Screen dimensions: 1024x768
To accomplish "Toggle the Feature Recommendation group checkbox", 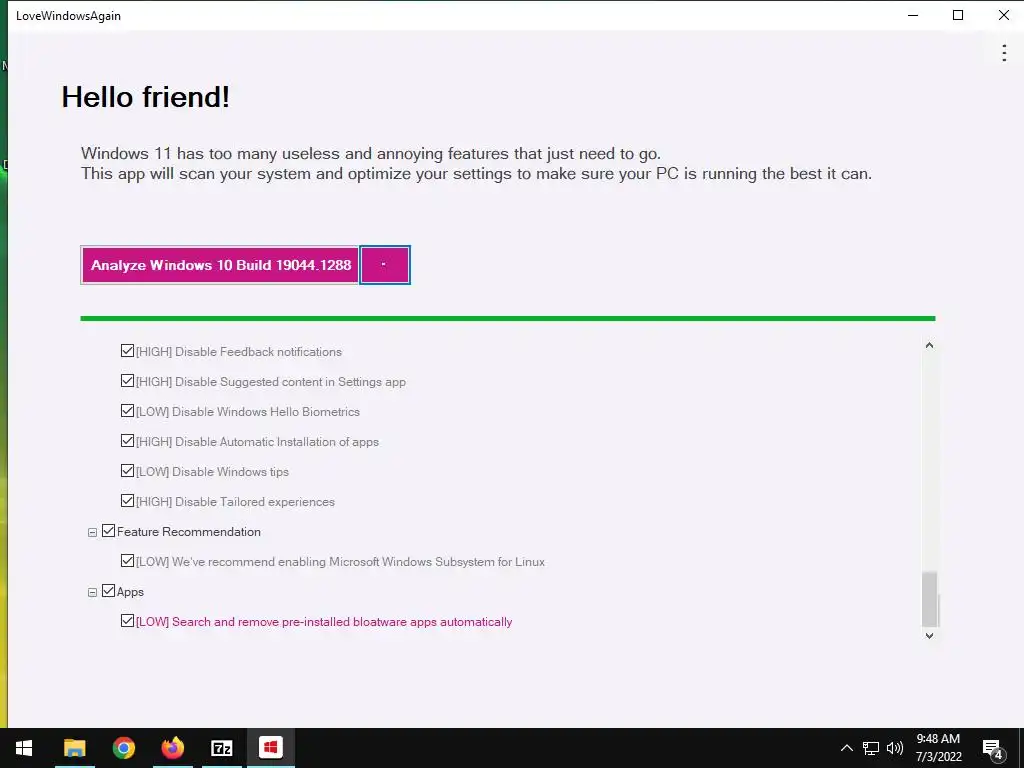I will click(x=108, y=532).
